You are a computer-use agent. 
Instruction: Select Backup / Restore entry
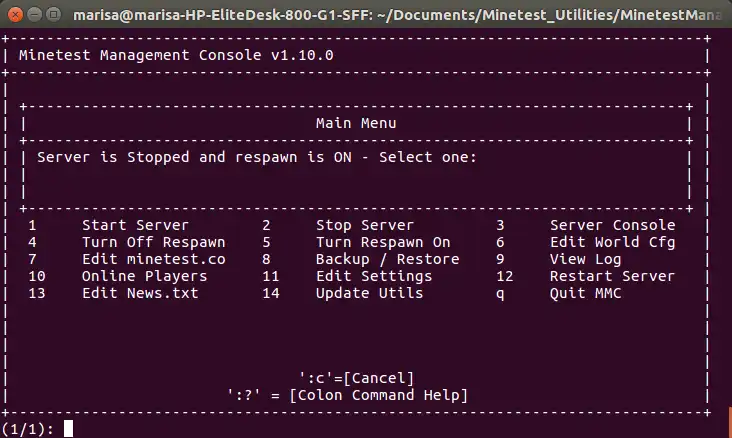coord(387,259)
